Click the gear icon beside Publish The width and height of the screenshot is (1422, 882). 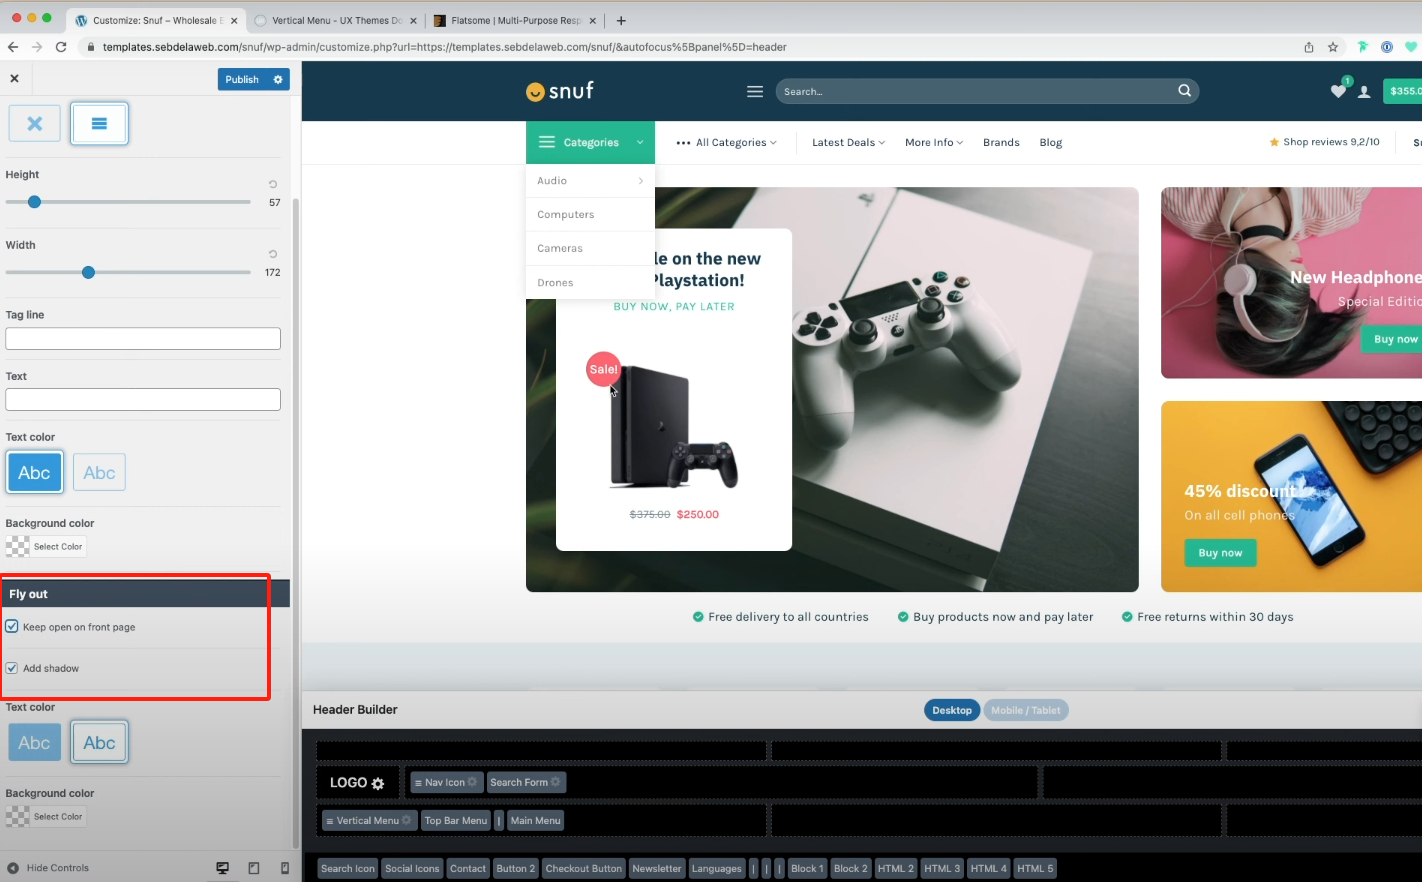click(278, 80)
